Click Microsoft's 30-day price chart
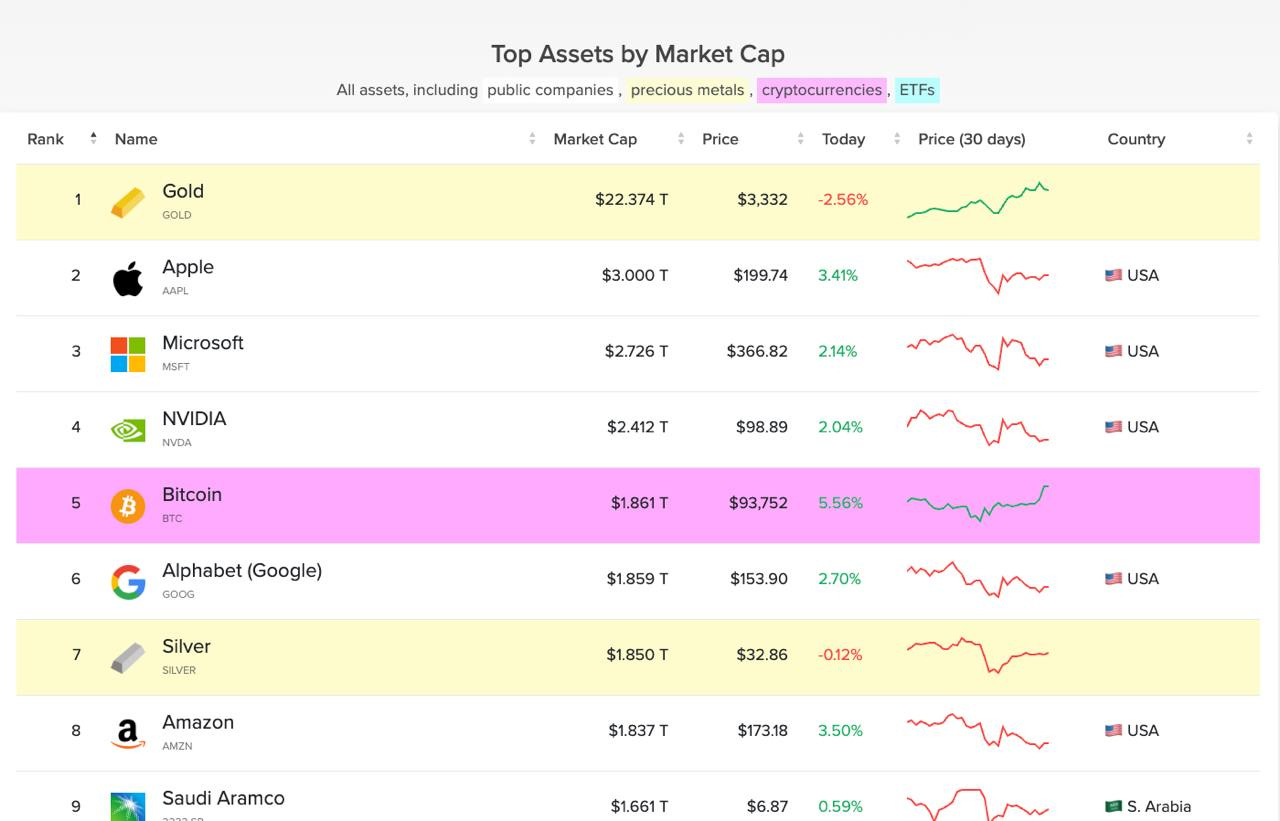 coord(978,351)
